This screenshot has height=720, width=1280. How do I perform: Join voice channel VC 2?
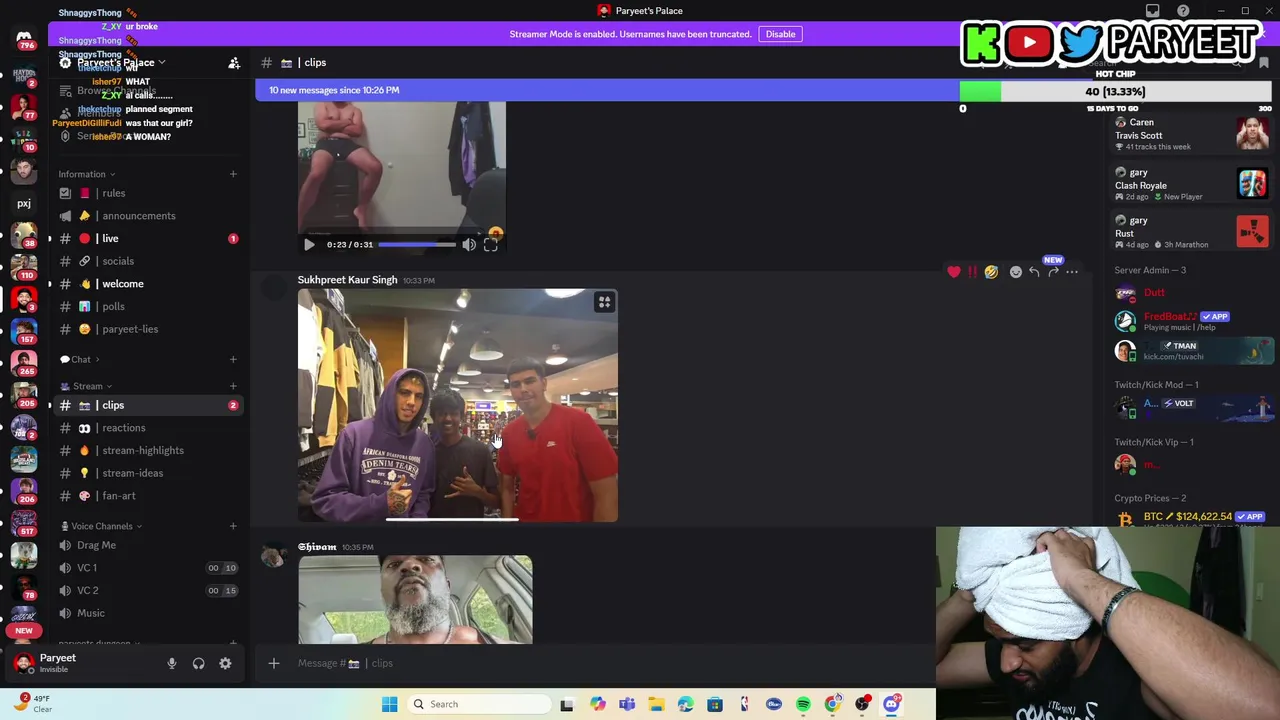tap(146, 590)
